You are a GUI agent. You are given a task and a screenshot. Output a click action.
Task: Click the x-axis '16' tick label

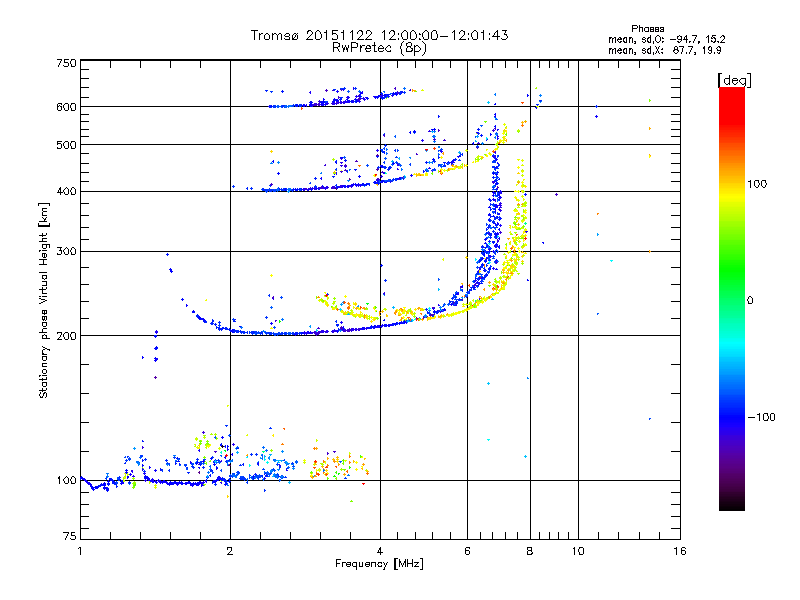point(680,551)
